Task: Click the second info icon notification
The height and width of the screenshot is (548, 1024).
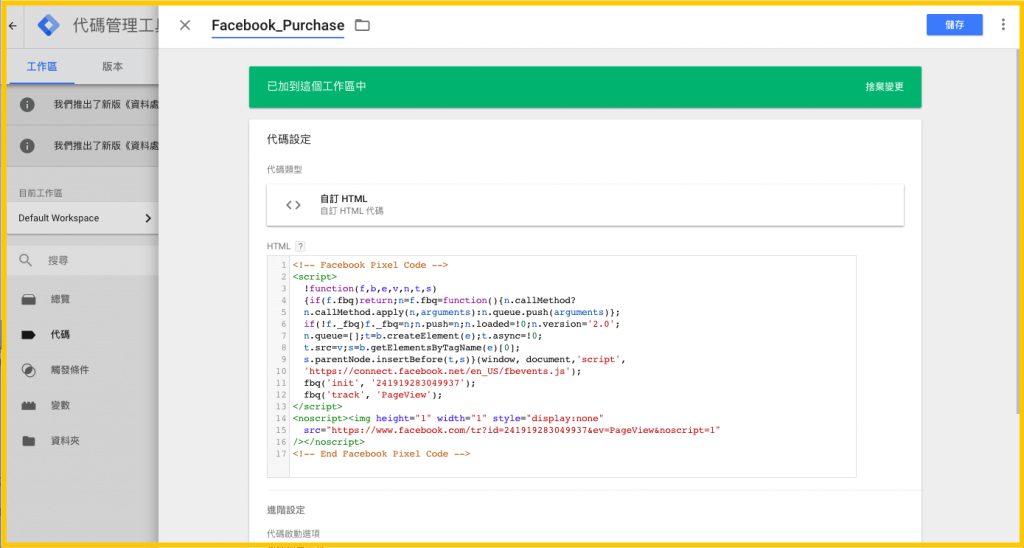Action: coord(27,146)
